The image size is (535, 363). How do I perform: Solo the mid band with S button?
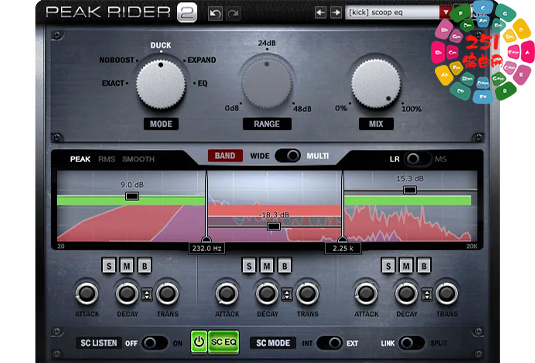pyautogui.click(x=249, y=265)
